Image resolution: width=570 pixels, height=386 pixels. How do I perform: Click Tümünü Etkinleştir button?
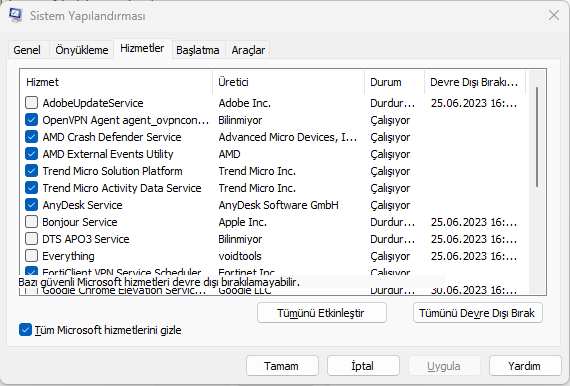pyautogui.click(x=322, y=313)
